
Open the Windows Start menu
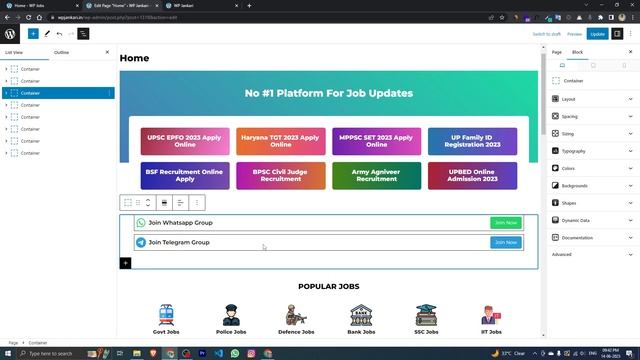7,353
